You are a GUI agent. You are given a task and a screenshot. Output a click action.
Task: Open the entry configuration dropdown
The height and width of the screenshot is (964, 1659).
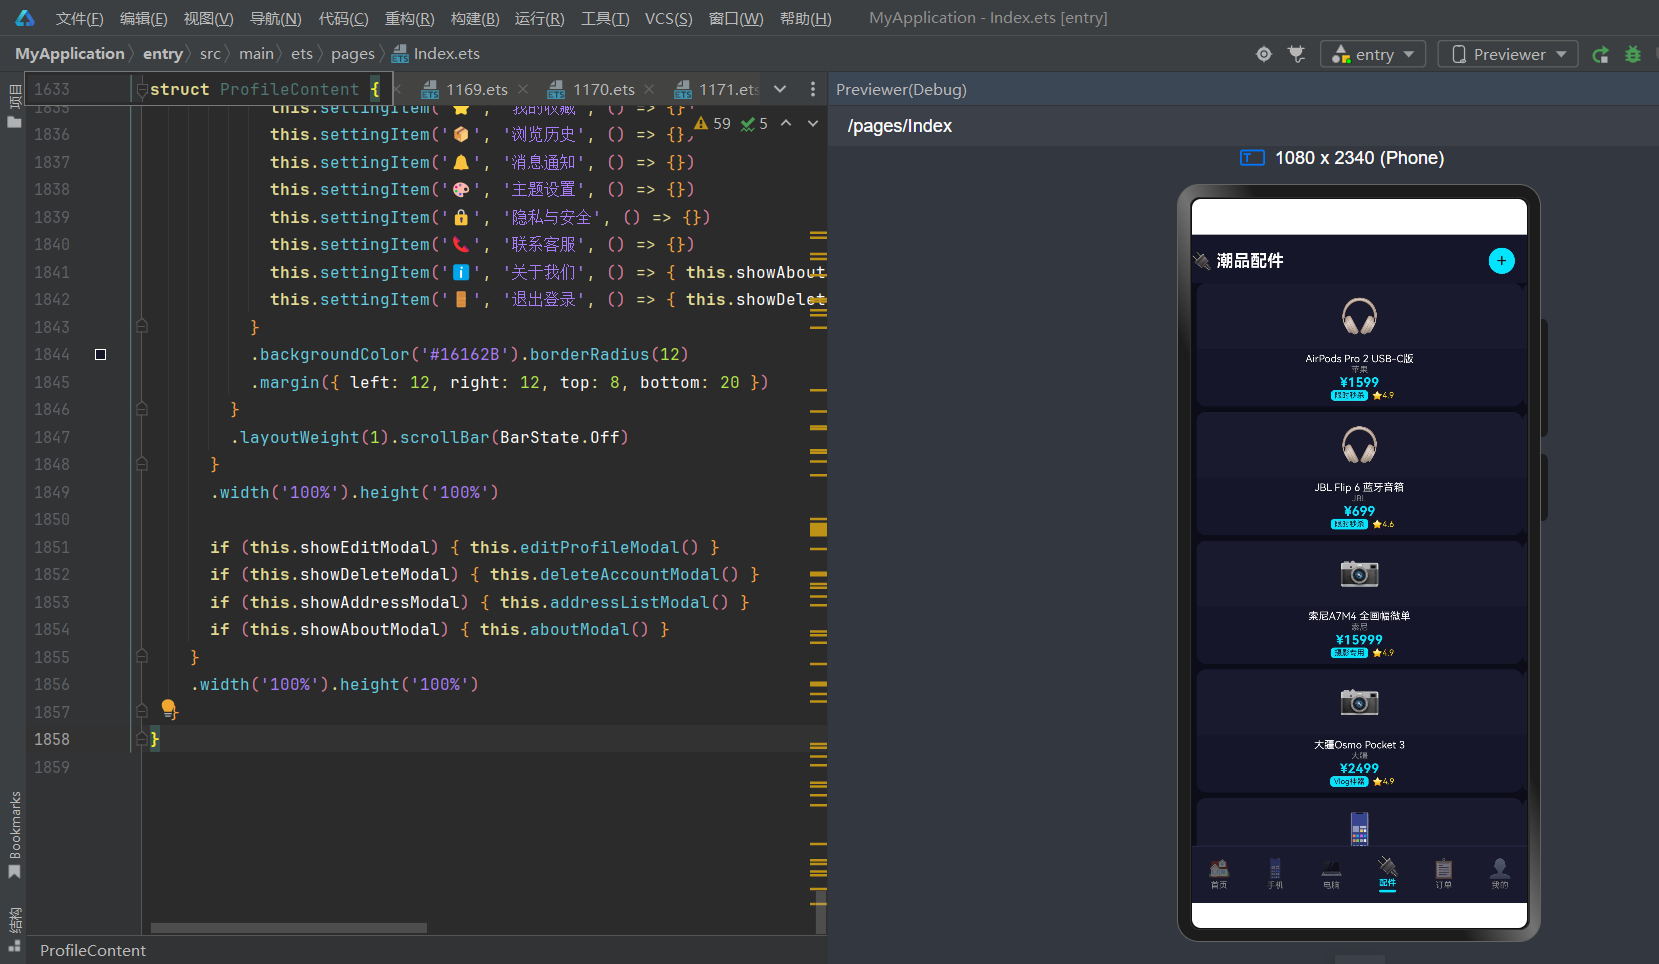tap(1373, 54)
